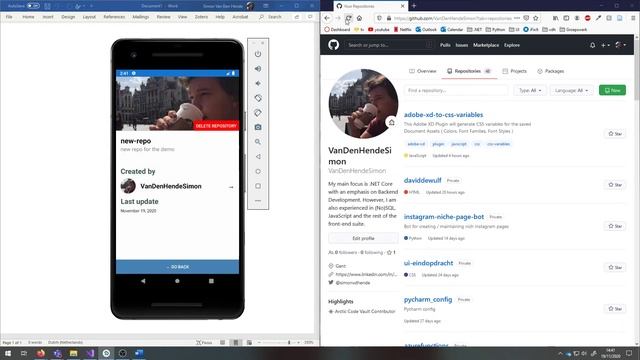Click Find a repository input field
The image size is (640, 360).
(456, 90)
